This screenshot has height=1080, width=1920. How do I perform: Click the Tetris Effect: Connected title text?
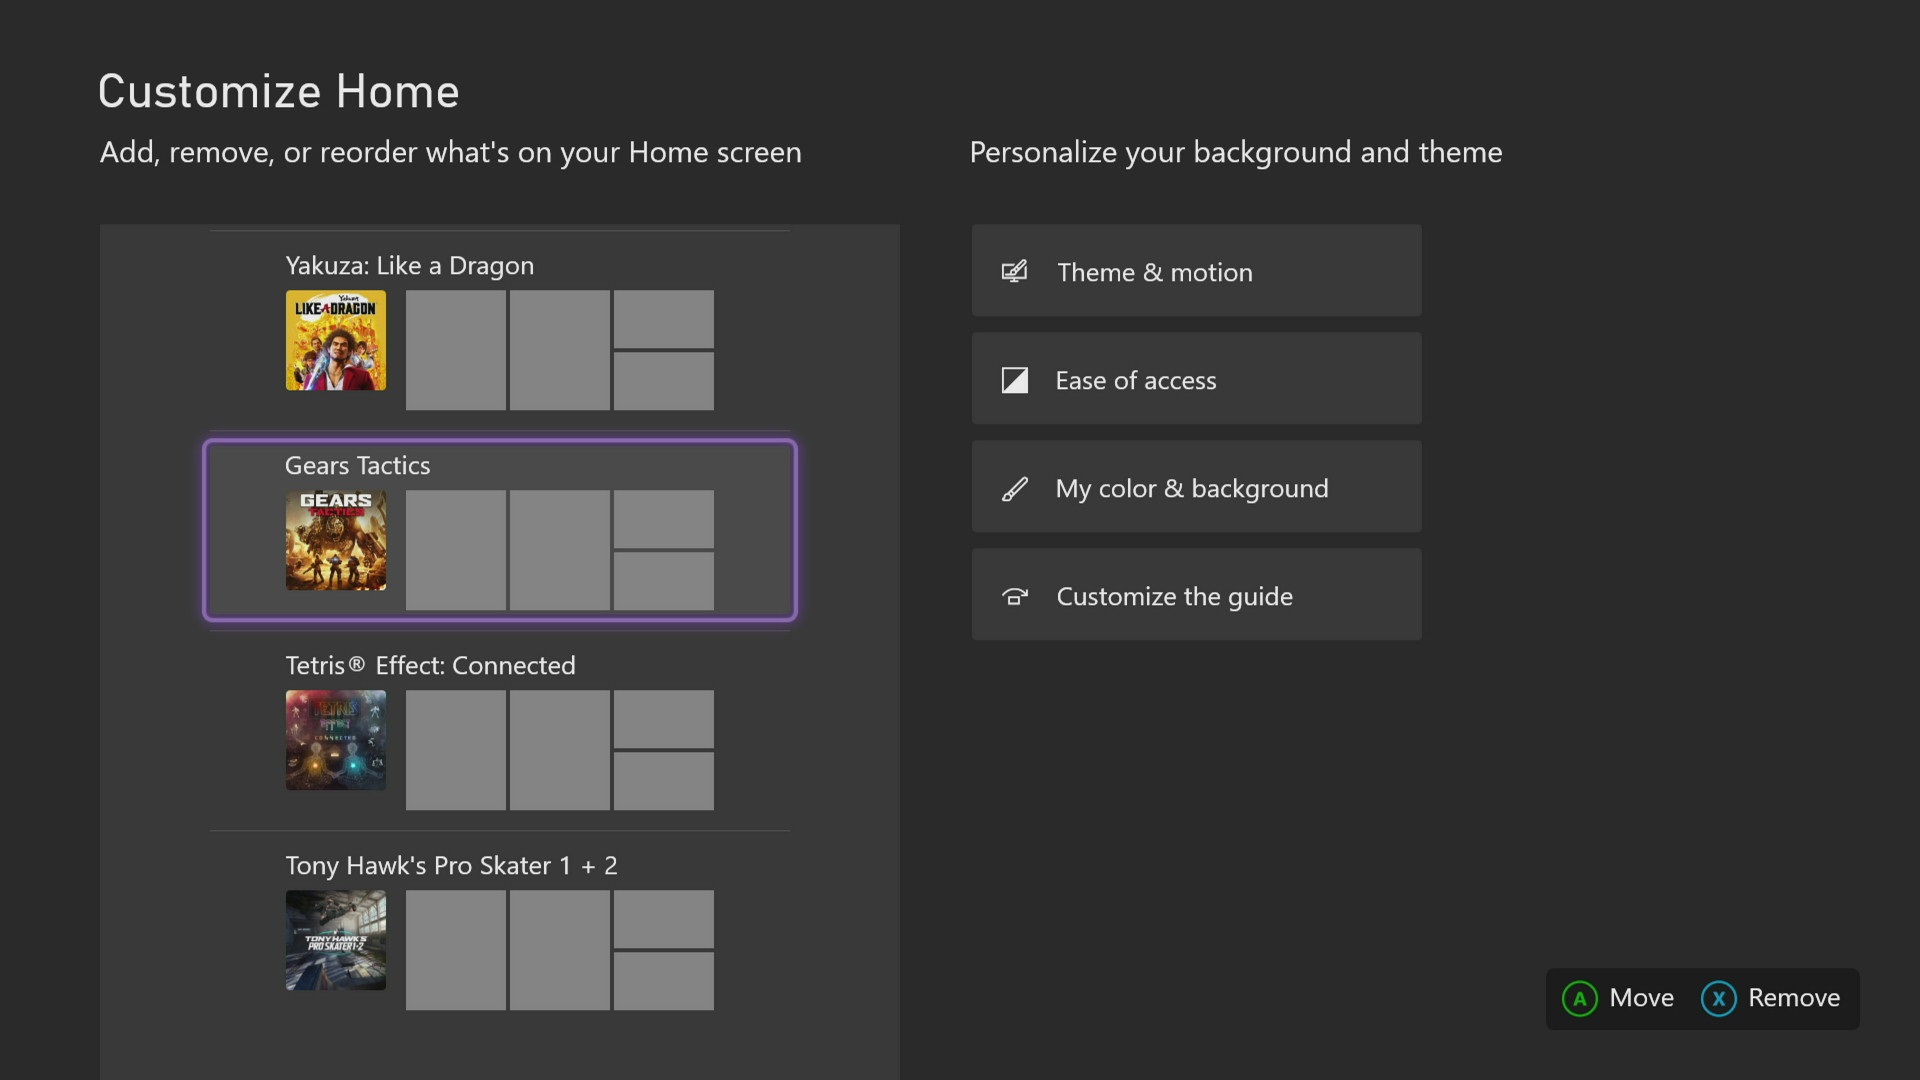430,665
